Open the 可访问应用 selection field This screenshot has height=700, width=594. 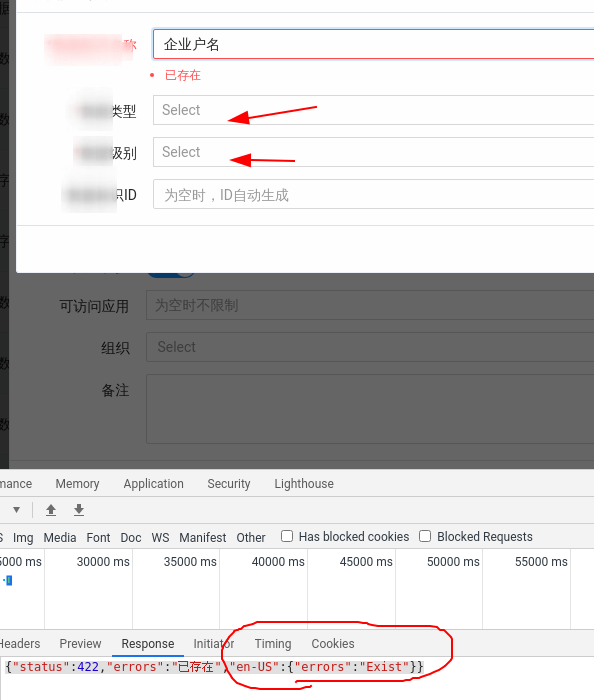[370, 305]
